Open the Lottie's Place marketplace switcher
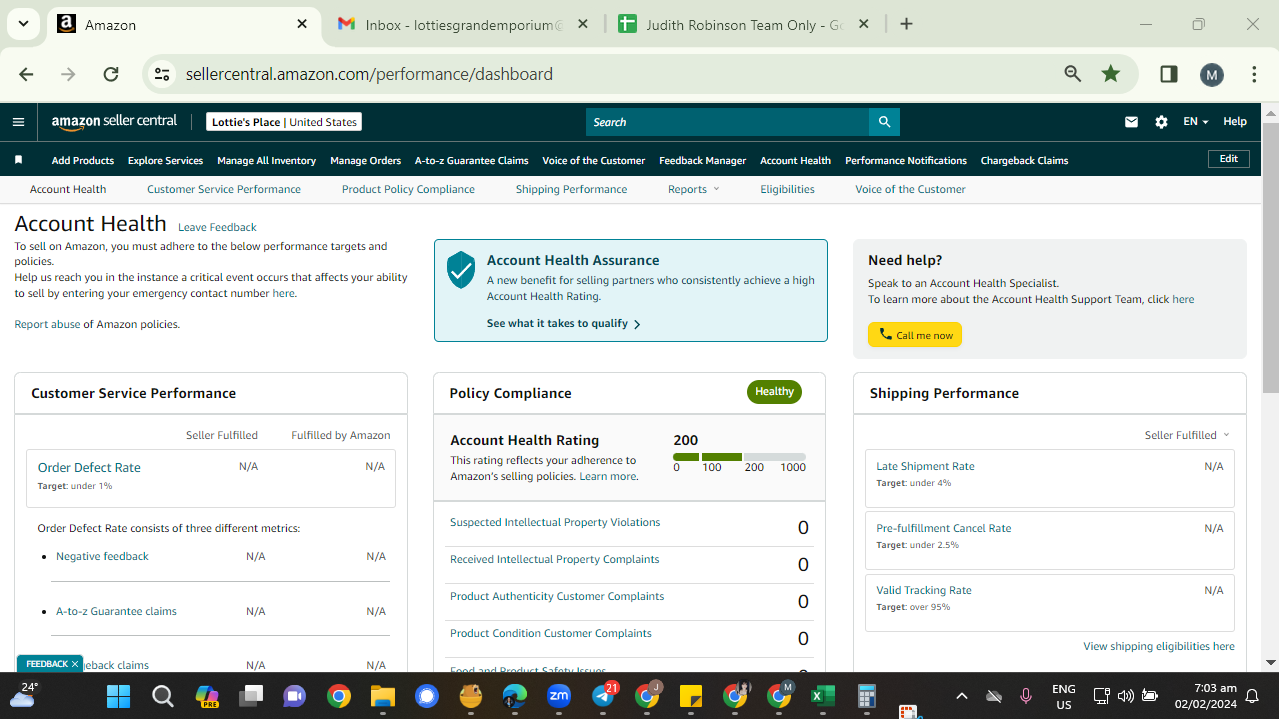 tap(284, 122)
